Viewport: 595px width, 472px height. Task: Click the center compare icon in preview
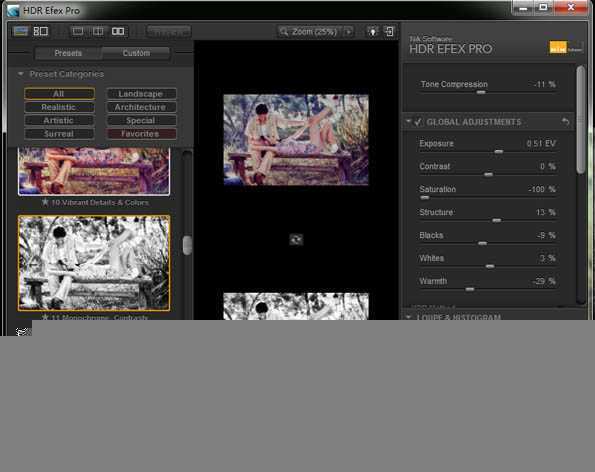click(296, 239)
